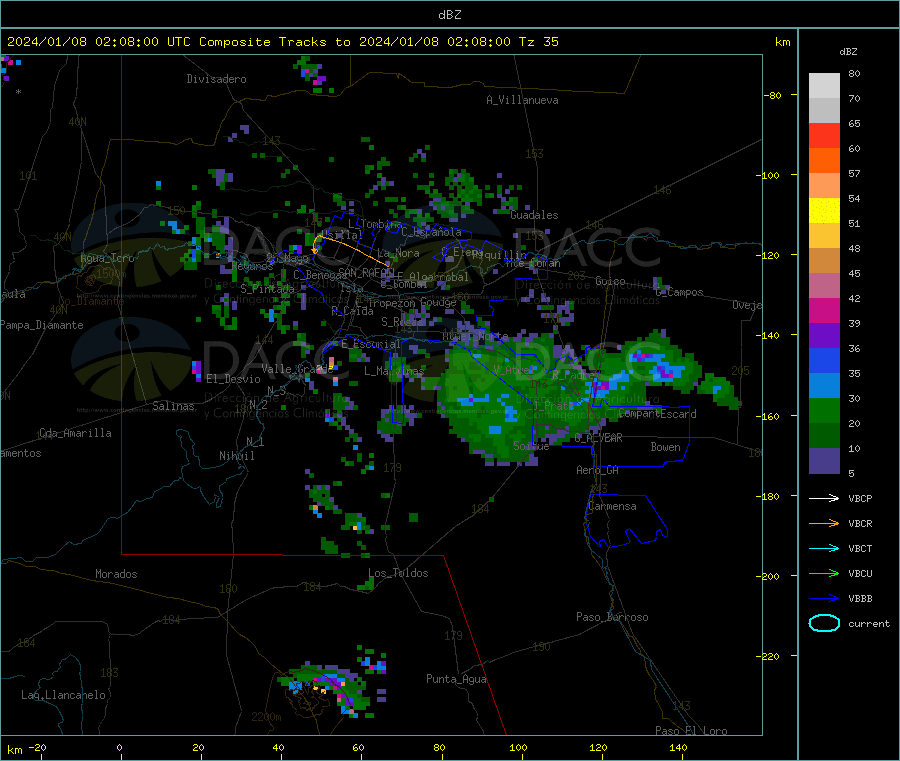Click the Pampa_Diamante map label
The image size is (900, 761).
tap(42, 325)
